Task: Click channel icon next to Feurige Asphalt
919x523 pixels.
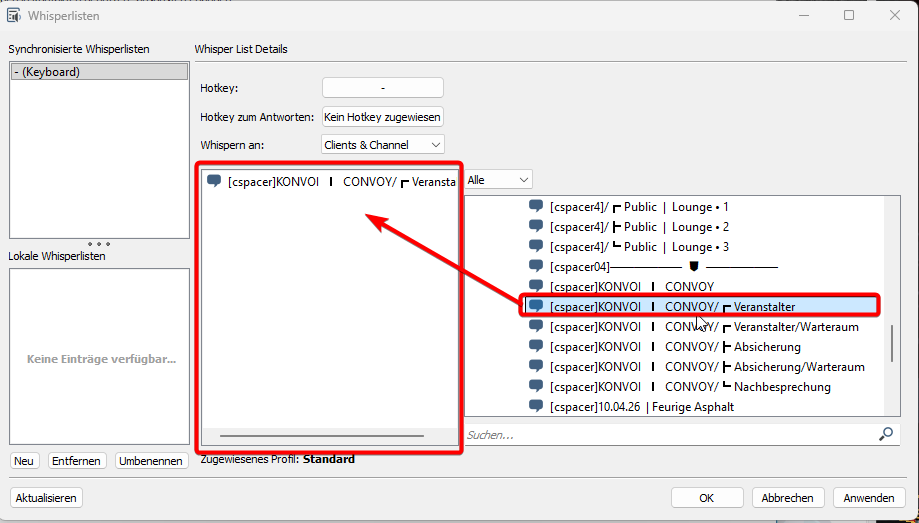Action: click(536, 407)
